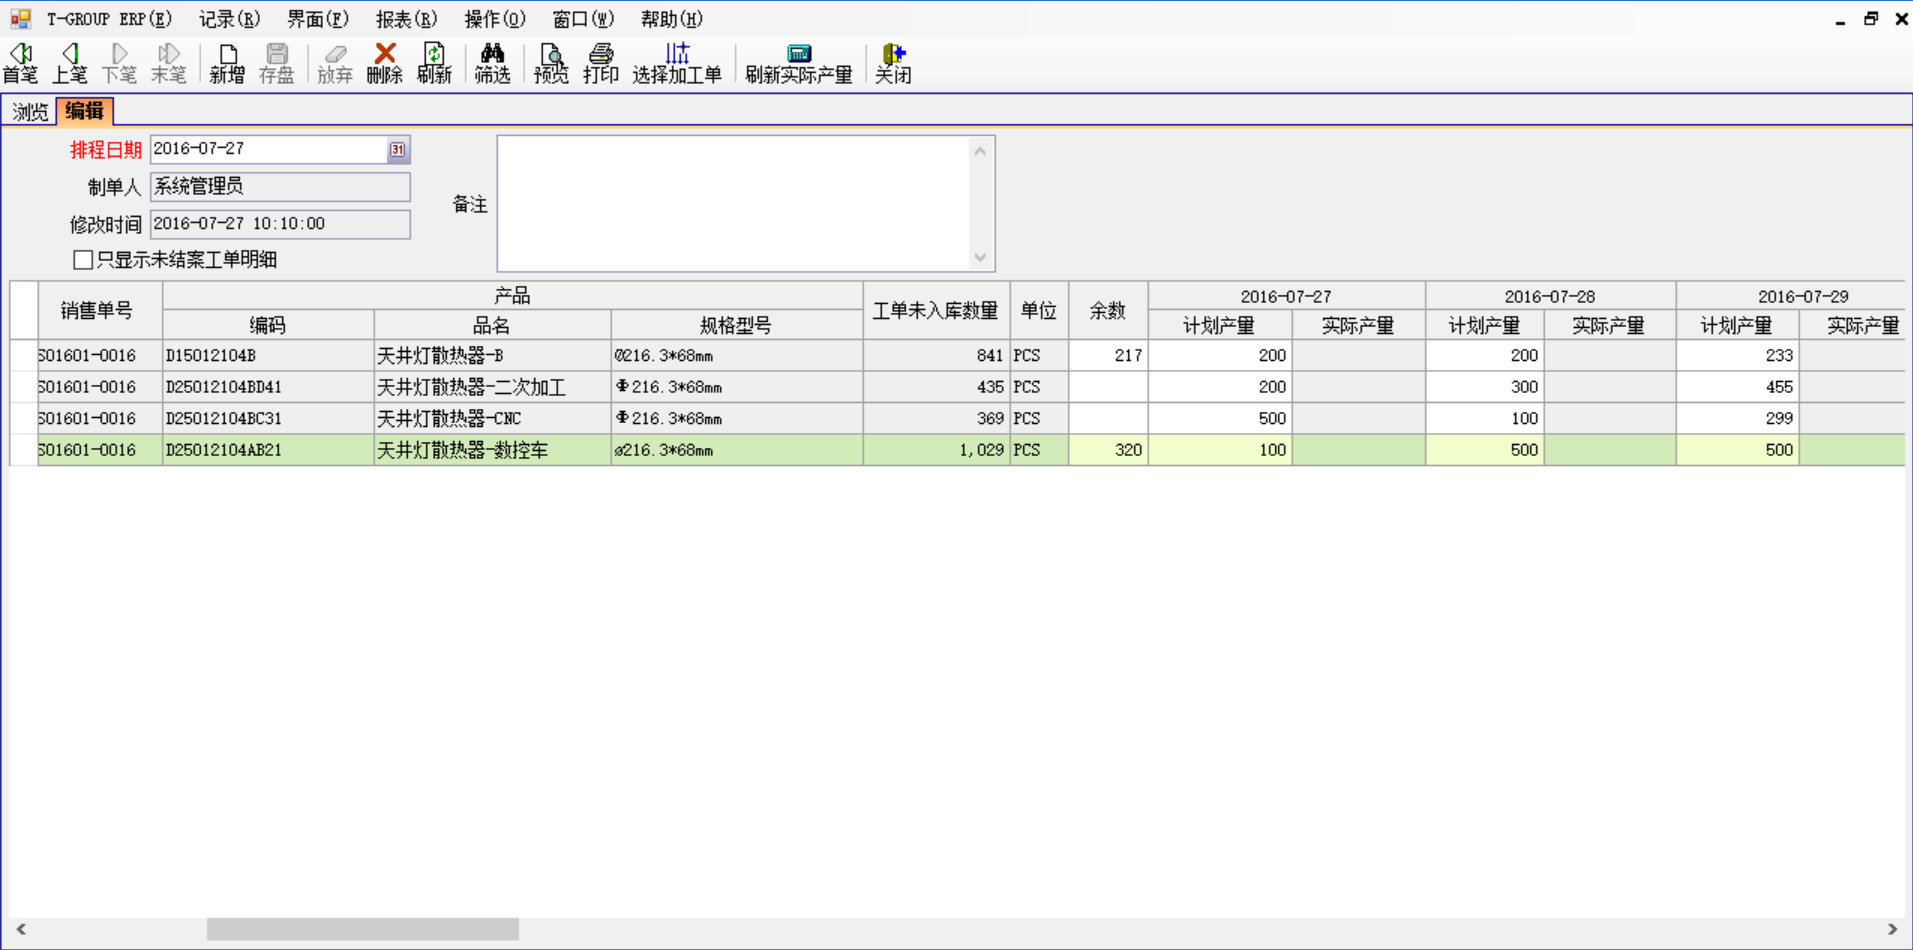1913x950 pixels.
Task: Click 2016-07-29 planned output 455
Action: [x=1737, y=387]
